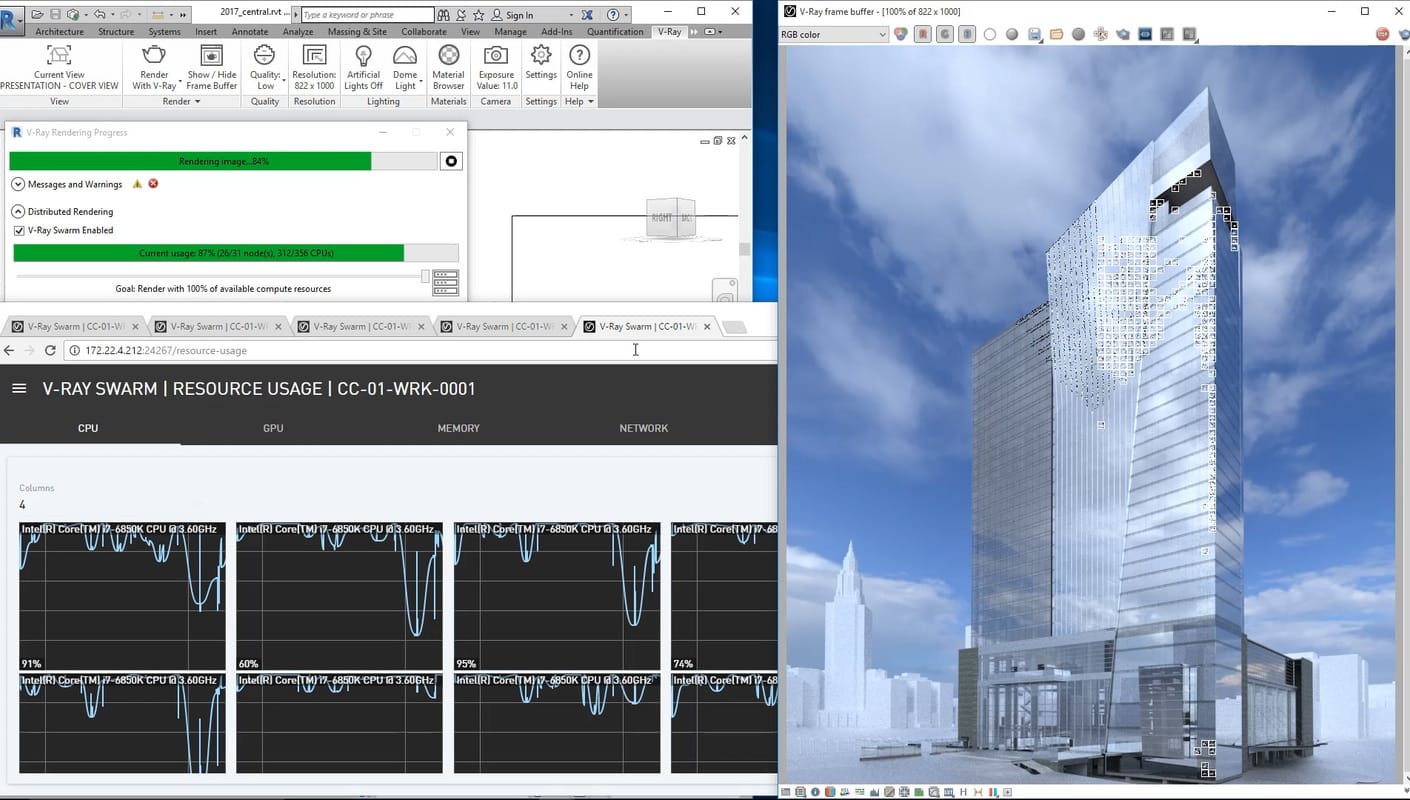The image size is (1410, 800).
Task: Click Show / Hide Frame Buffer
Action: [x=212, y=68]
